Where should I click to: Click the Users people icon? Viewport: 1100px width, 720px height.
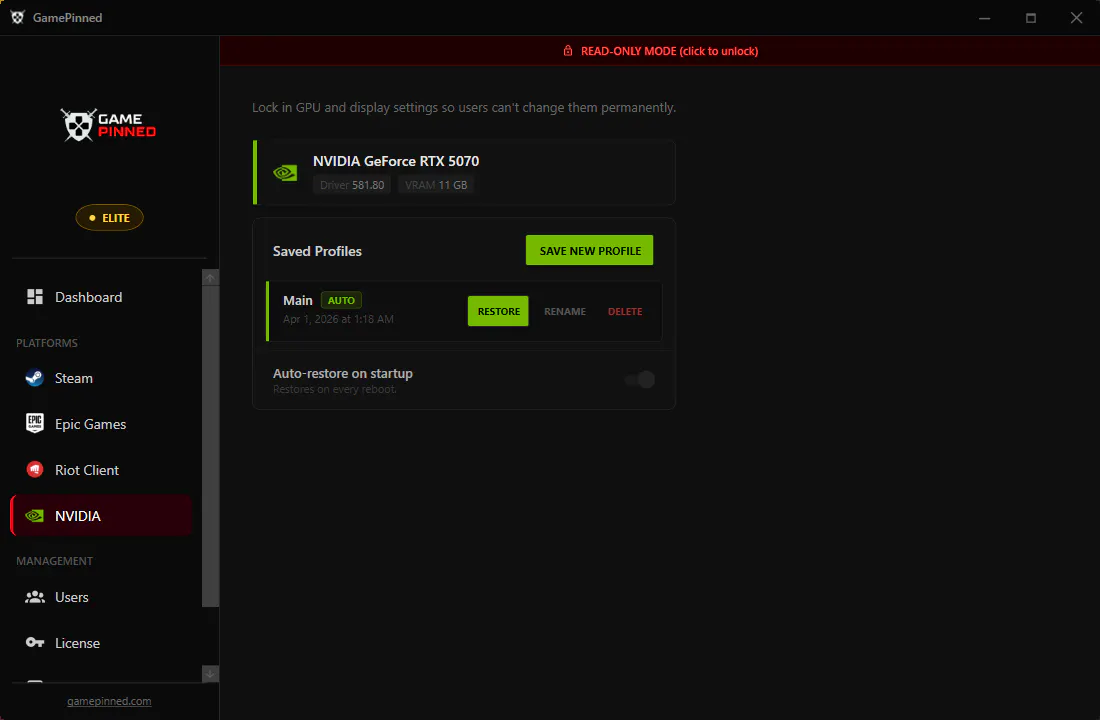35,597
